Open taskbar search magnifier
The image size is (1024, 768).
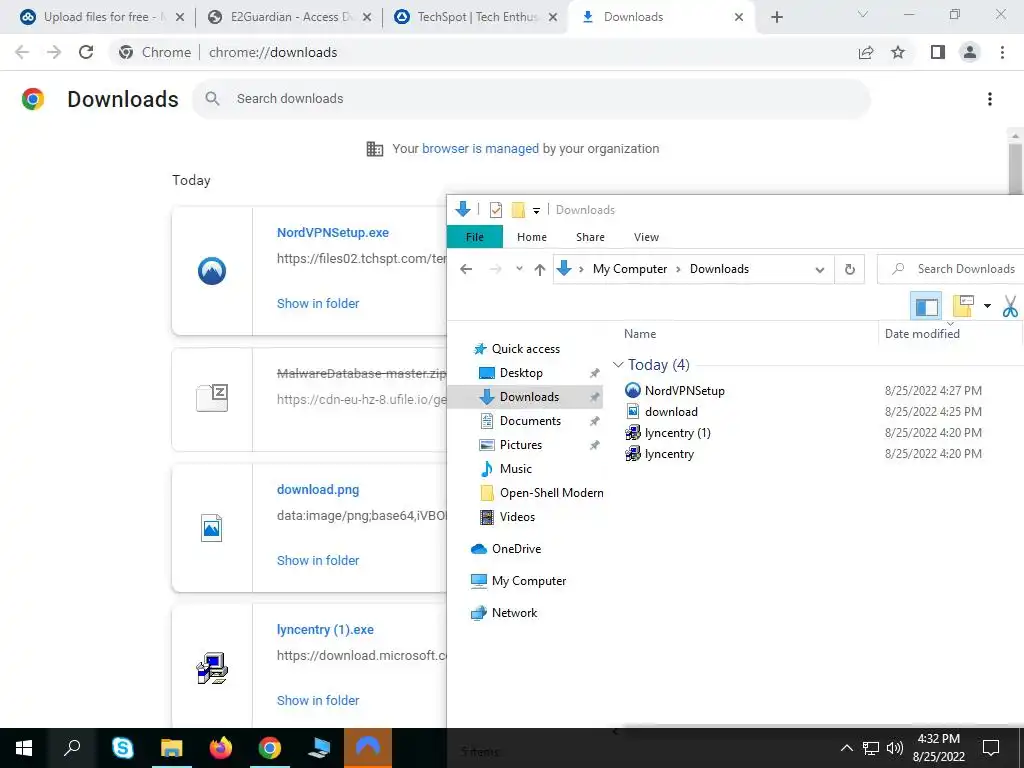point(72,748)
